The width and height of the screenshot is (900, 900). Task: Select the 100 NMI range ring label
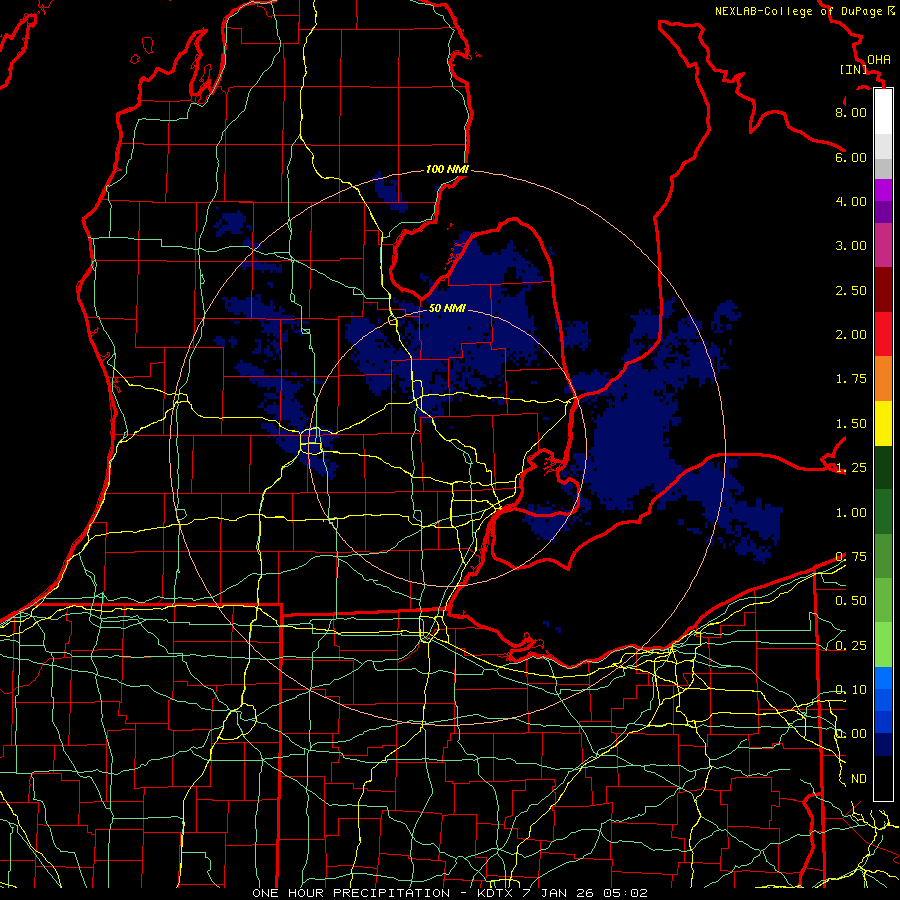point(447,169)
